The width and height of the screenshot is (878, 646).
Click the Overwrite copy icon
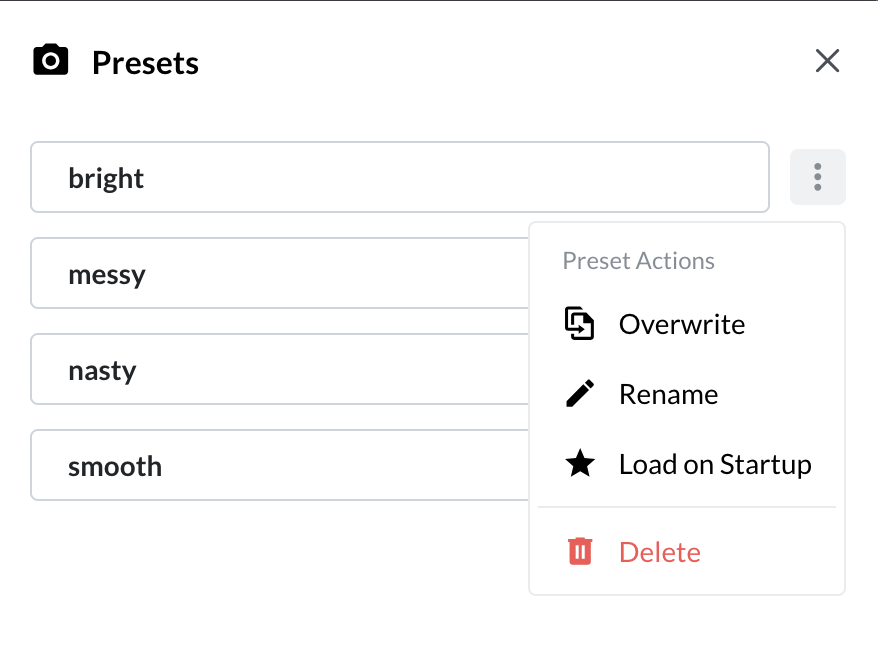coord(579,324)
